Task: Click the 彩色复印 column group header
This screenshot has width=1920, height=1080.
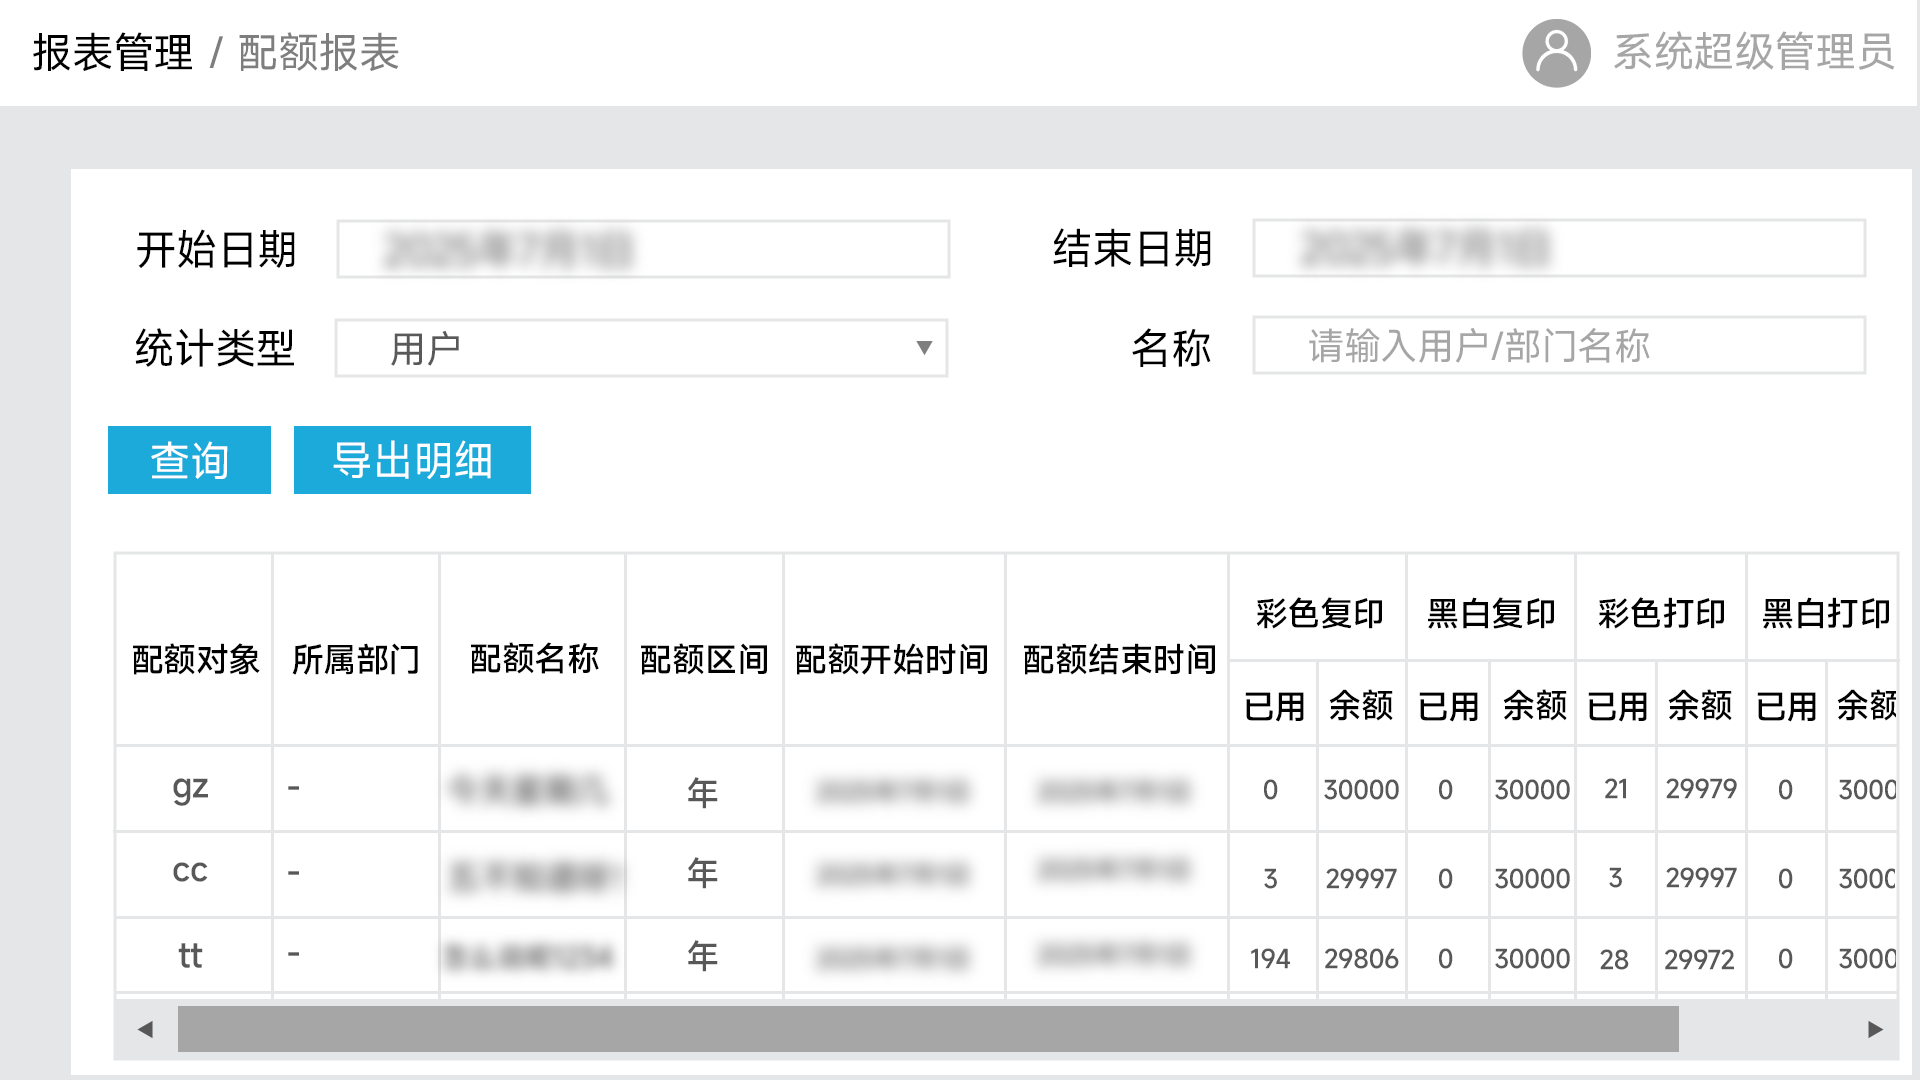Action: coord(1319,613)
